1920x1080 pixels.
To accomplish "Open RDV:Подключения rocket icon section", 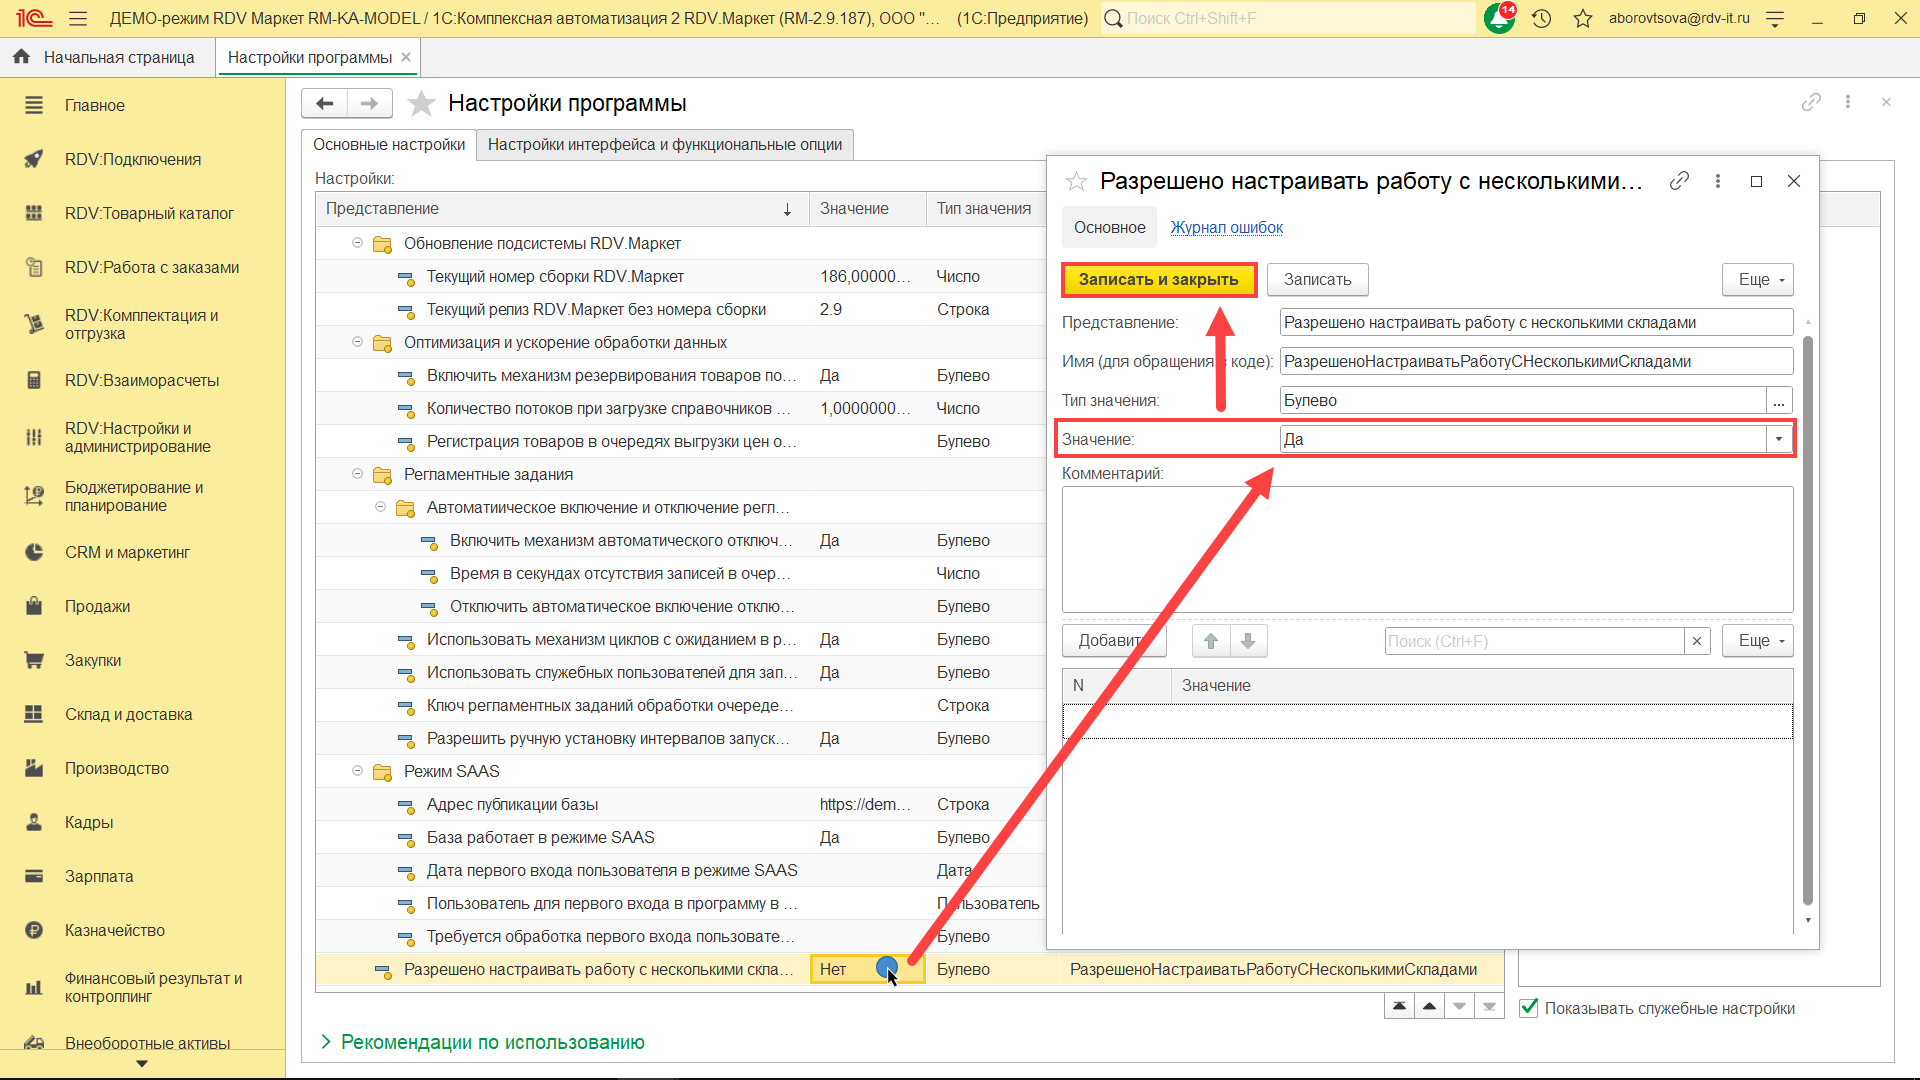I will tap(34, 159).
